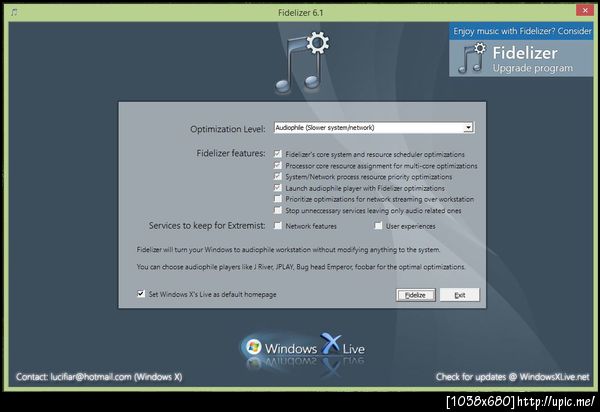Click Check for updates @ WindowsXLive.net
600x412 pixels.
point(512,377)
